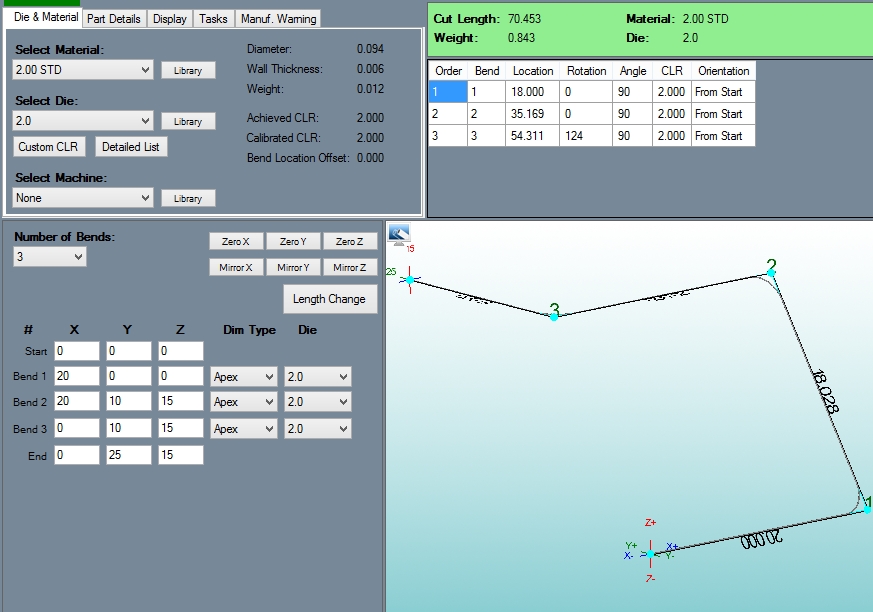Click the Mirror Z button
This screenshot has width=873, height=612.
(350, 268)
